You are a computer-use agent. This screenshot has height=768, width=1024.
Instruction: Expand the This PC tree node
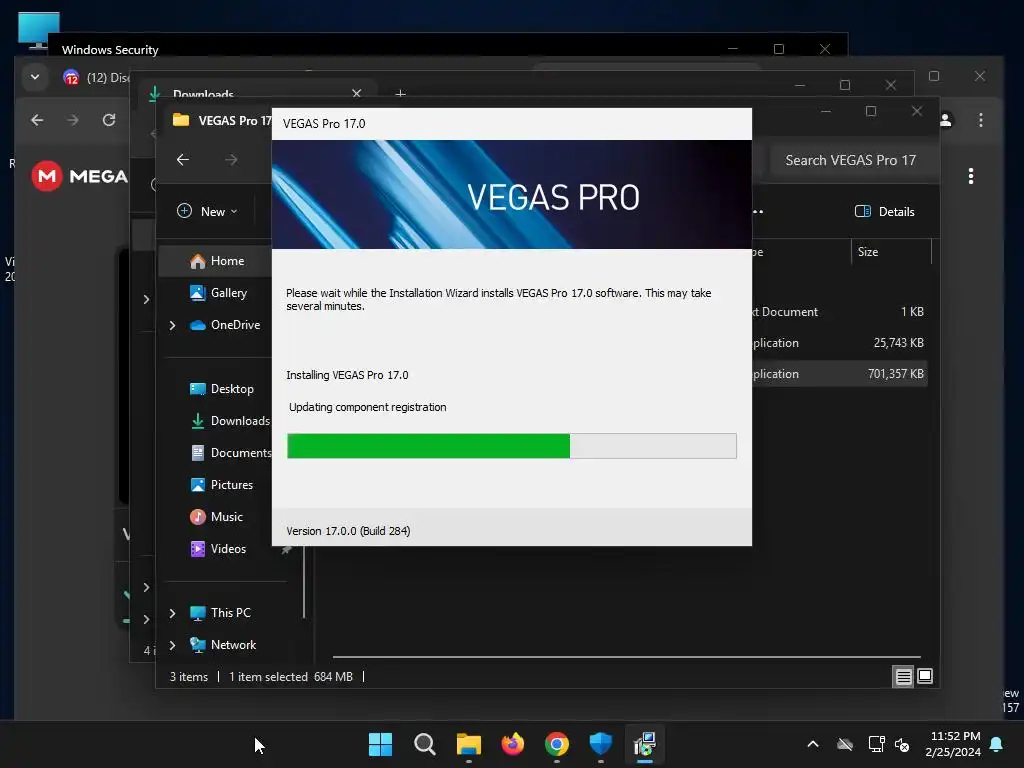172,613
